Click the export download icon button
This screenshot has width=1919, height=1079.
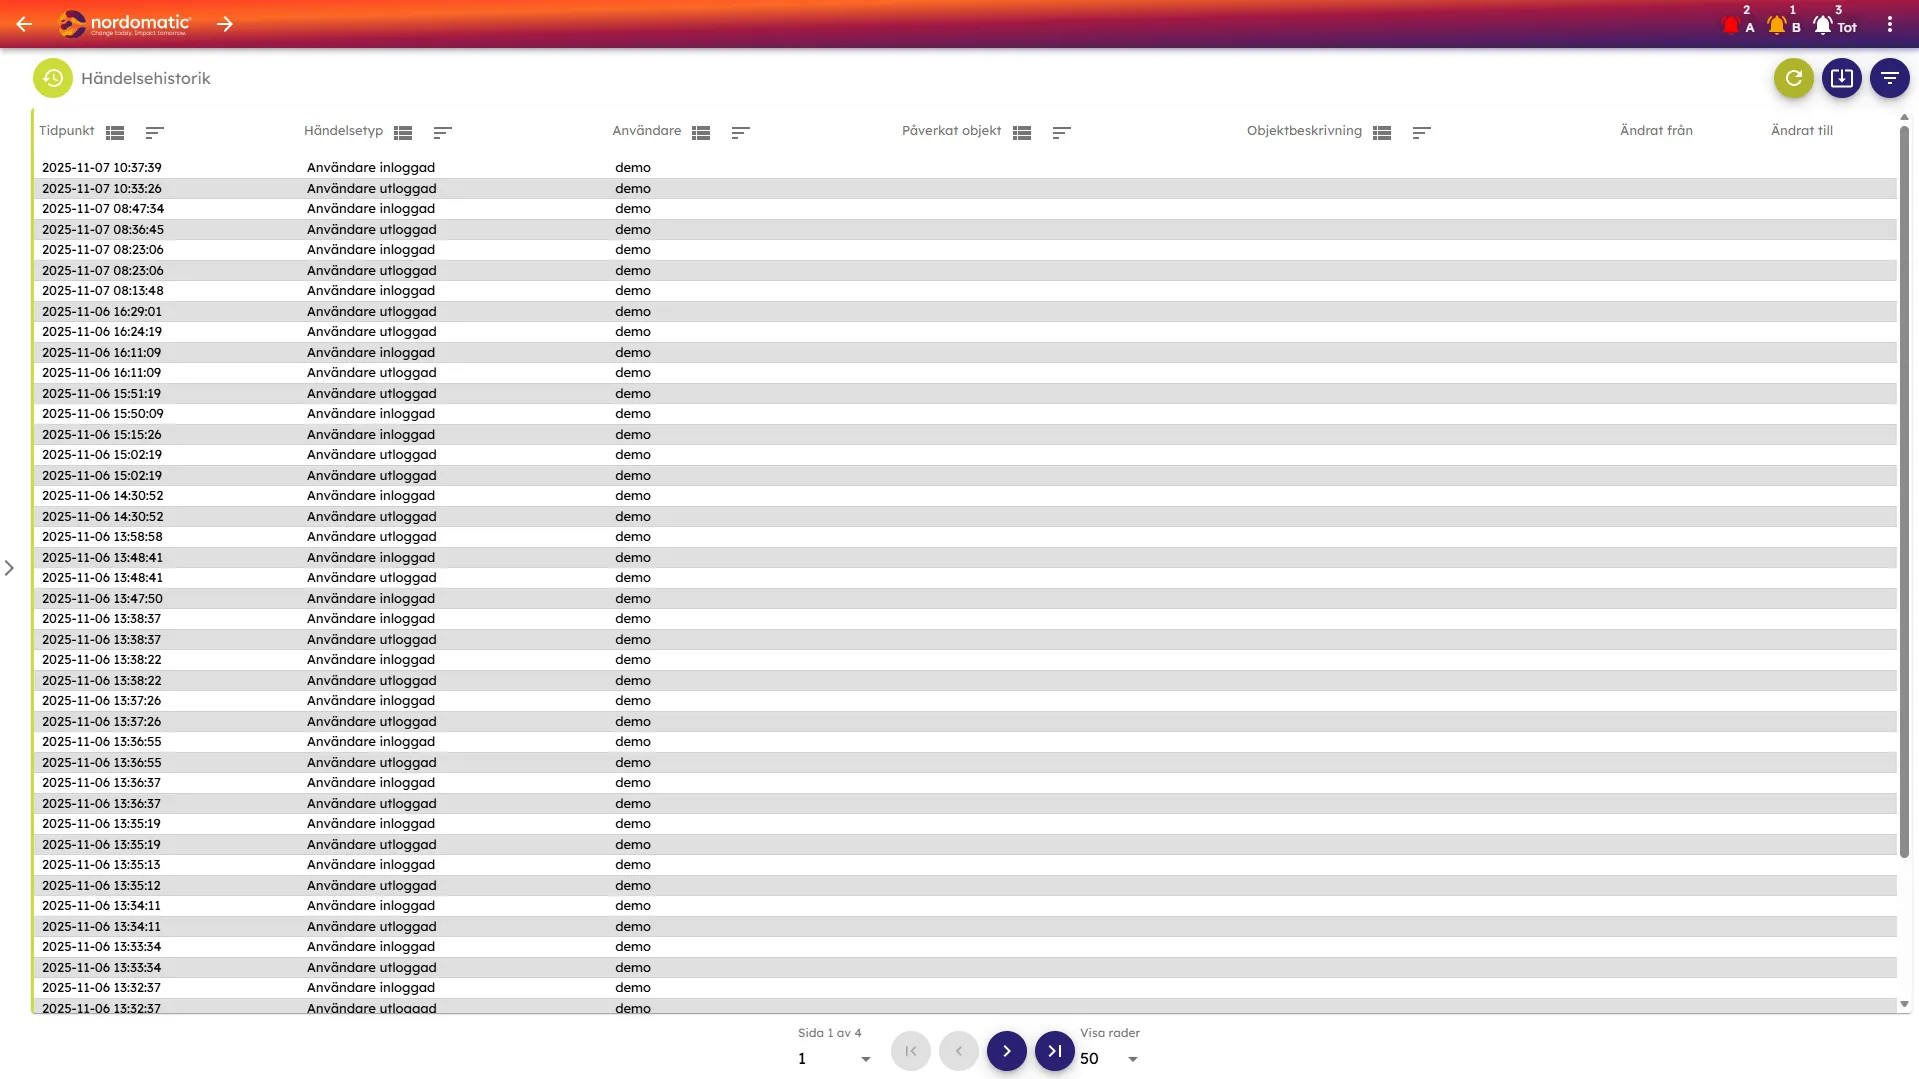(1841, 78)
